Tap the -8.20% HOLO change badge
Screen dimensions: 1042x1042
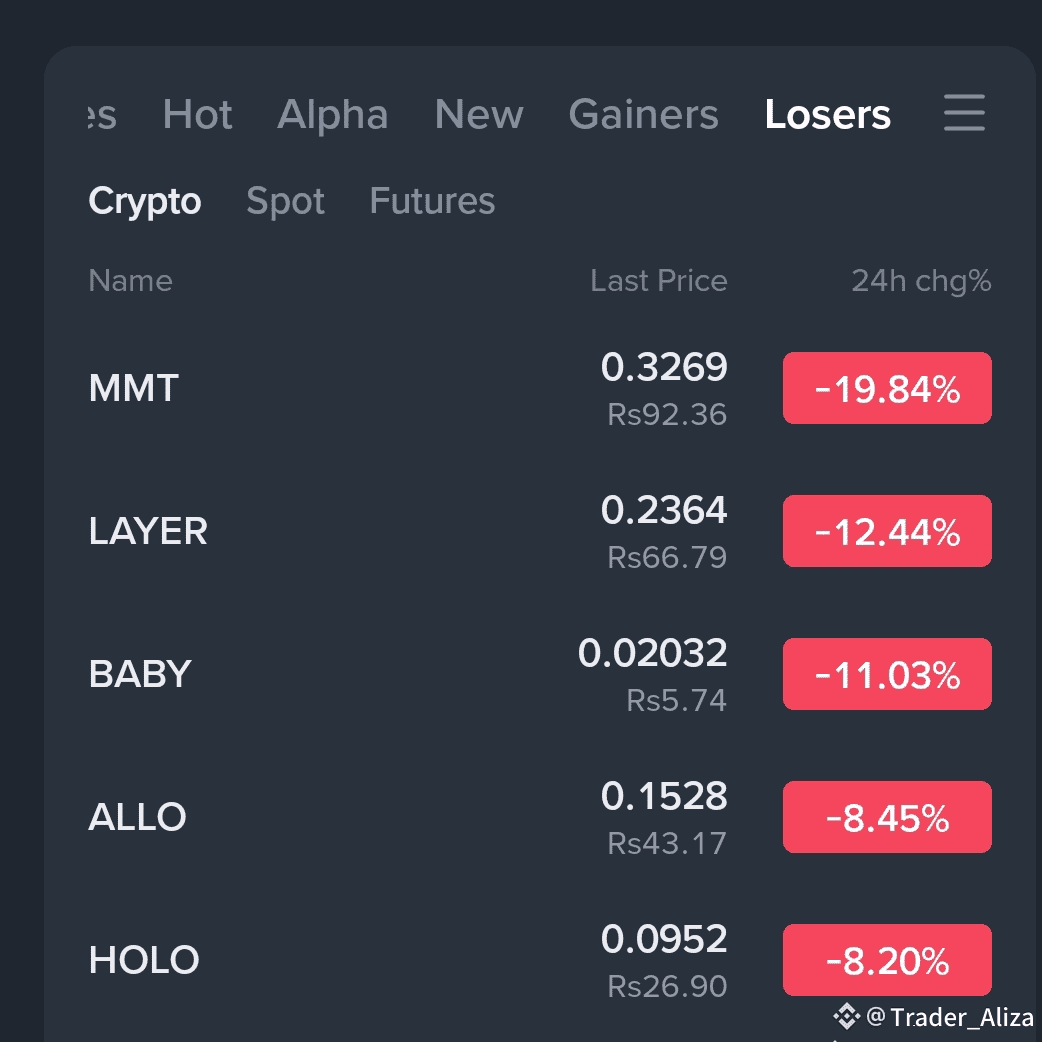[887, 960]
